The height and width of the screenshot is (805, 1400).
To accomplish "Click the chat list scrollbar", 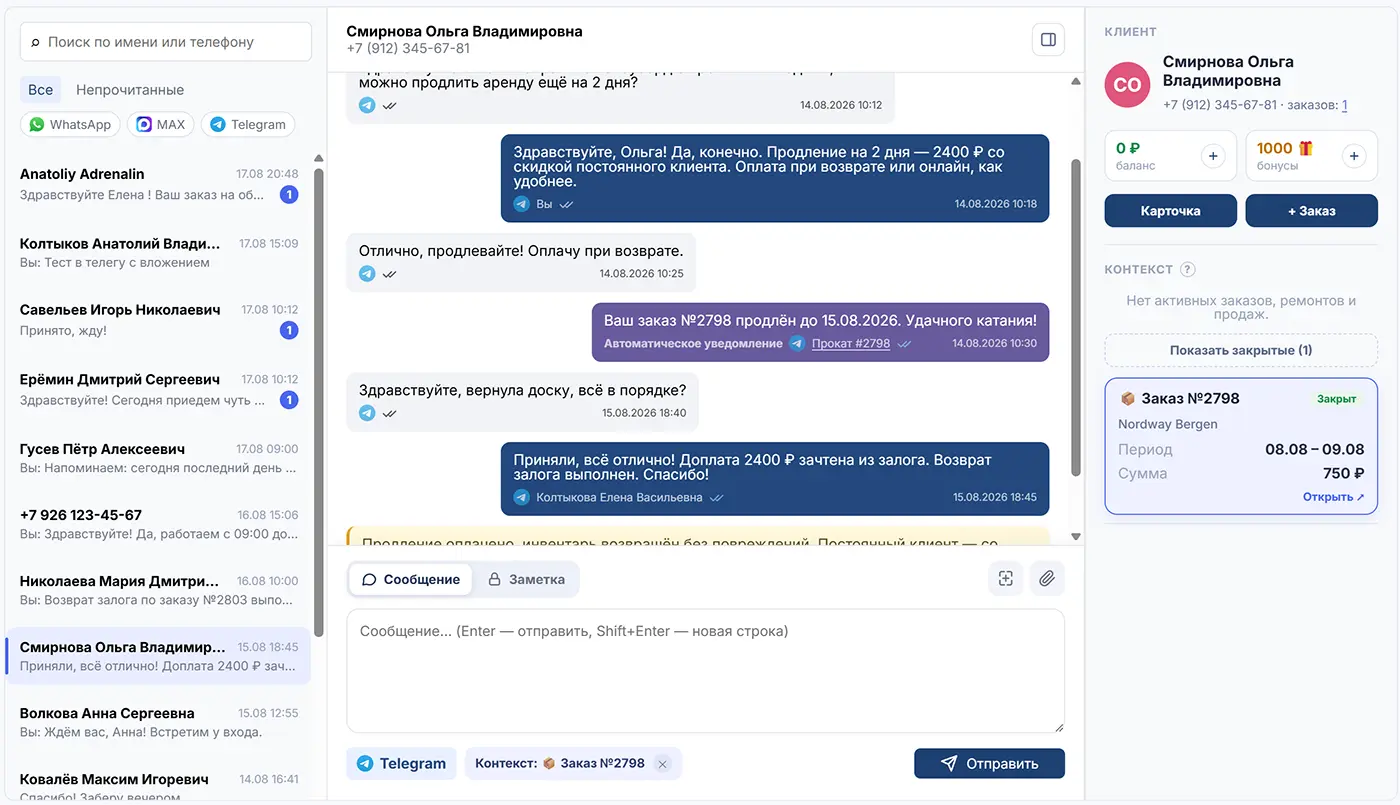I will [319, 402].
